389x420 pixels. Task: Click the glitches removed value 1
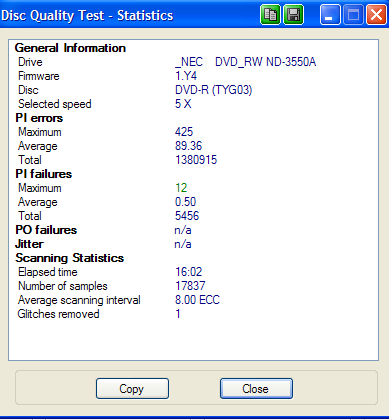[x=178, y=314]
